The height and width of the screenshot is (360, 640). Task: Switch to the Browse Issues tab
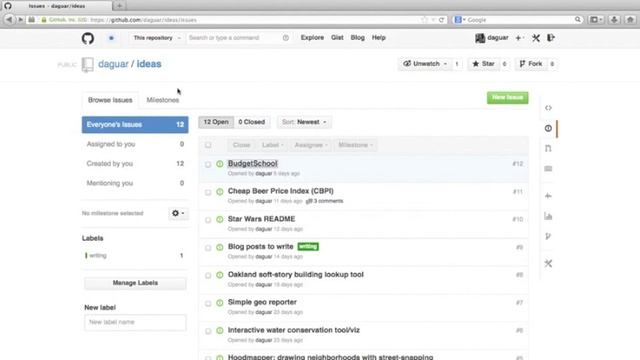pos(110,100)
